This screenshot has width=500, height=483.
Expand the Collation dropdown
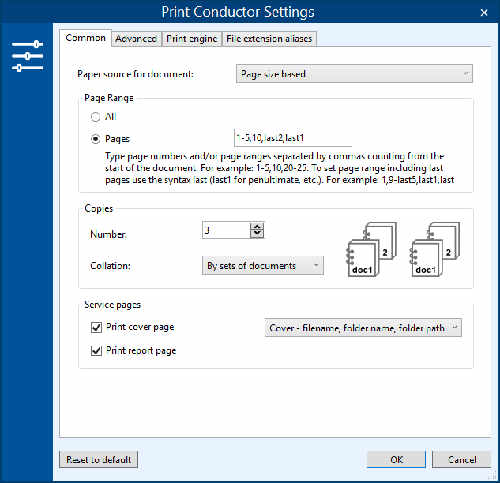263,266
